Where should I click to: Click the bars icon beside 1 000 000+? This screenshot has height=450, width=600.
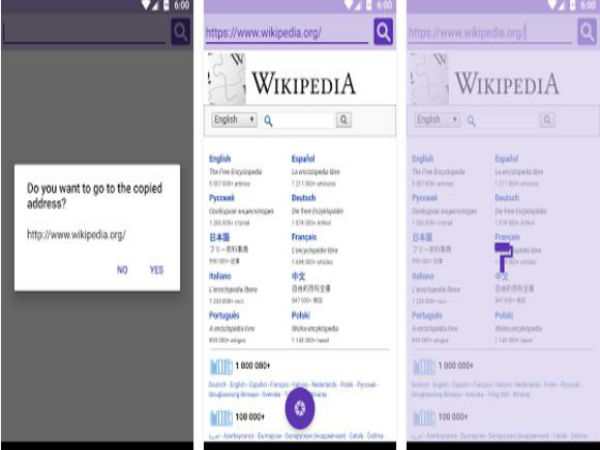pos(221,366)
